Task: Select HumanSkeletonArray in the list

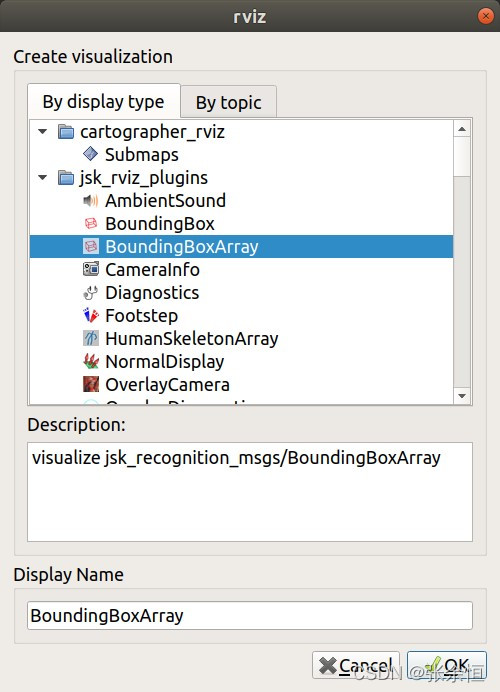Action: click(192, 339)
